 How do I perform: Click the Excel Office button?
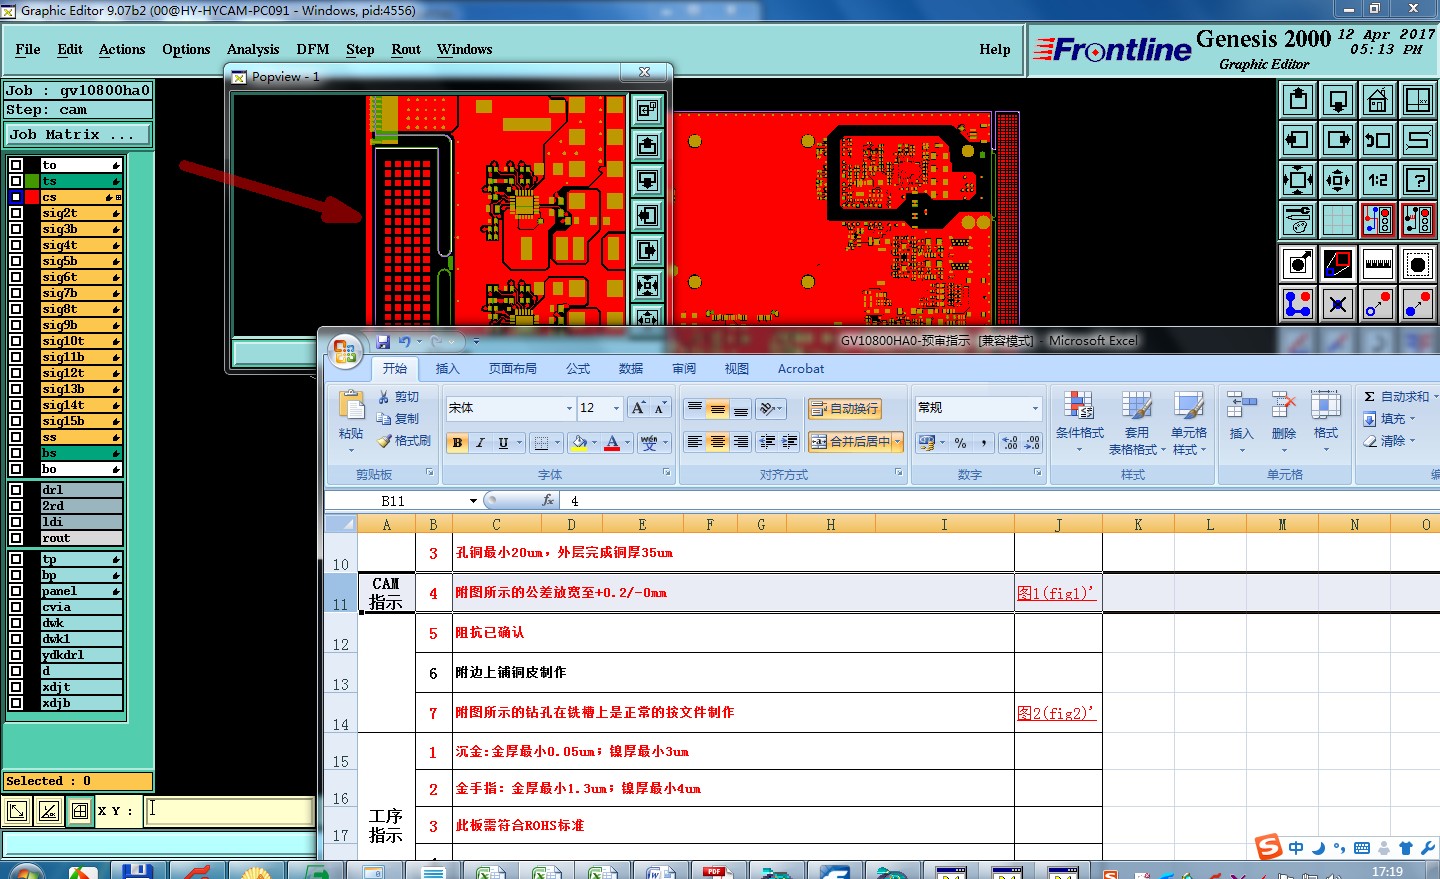pyautogui.click(x=345, y=351)
